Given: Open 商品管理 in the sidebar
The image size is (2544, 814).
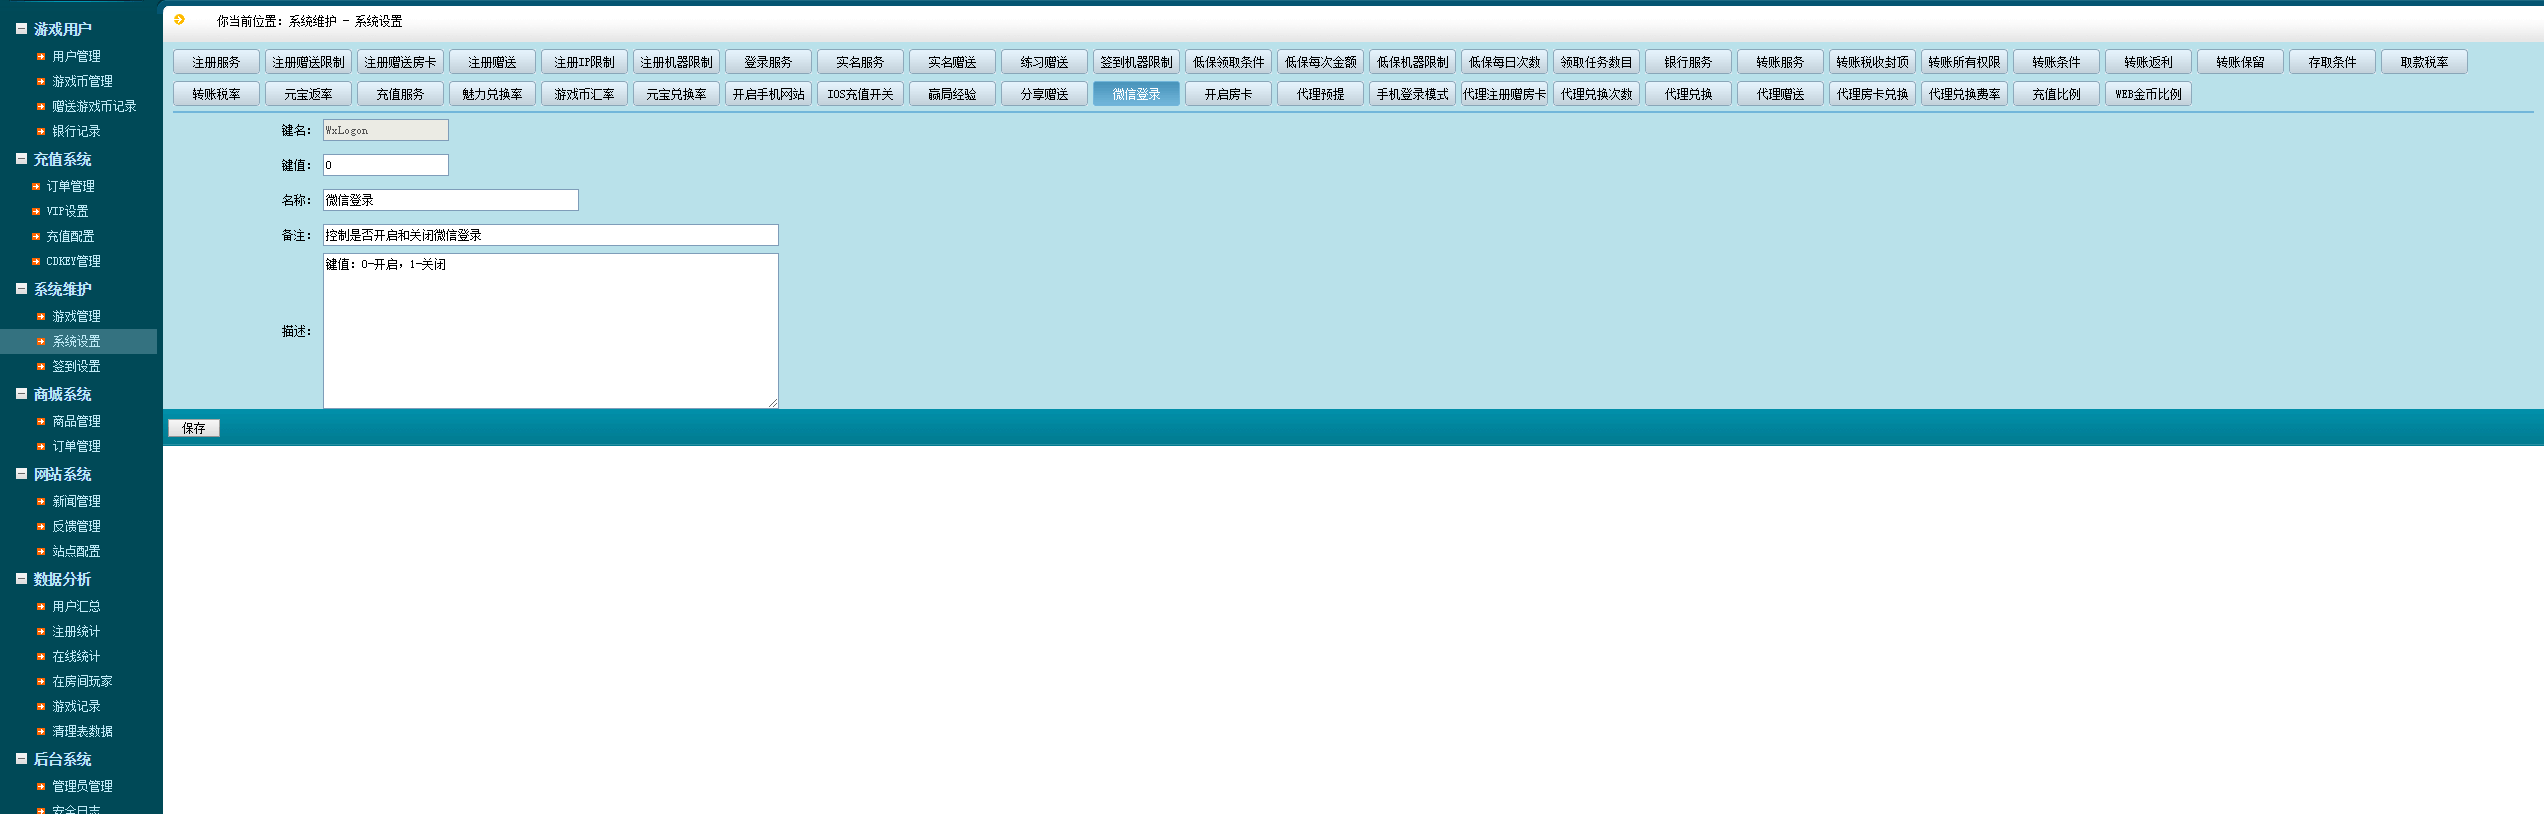Looking at the screenshot, I should click(x=76, y=422).
